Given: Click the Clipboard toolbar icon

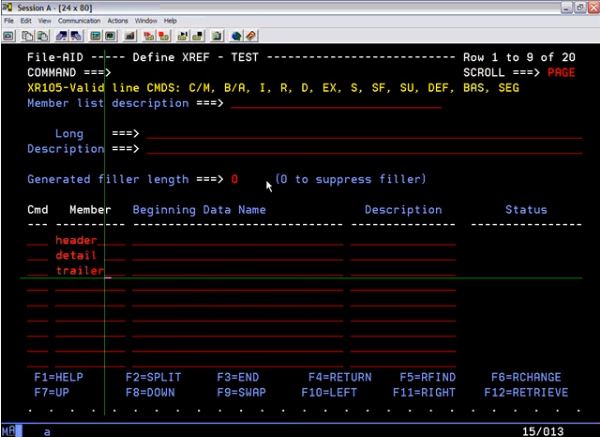Looking at the screenshot, I should point(217,36).
